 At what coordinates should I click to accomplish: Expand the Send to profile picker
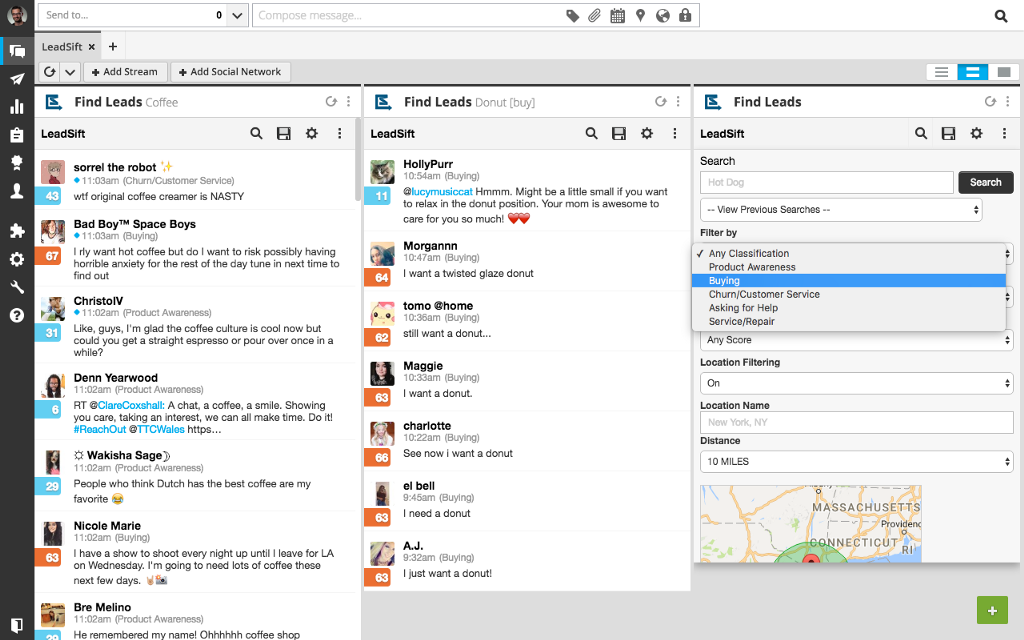click(x=237, y=15)
